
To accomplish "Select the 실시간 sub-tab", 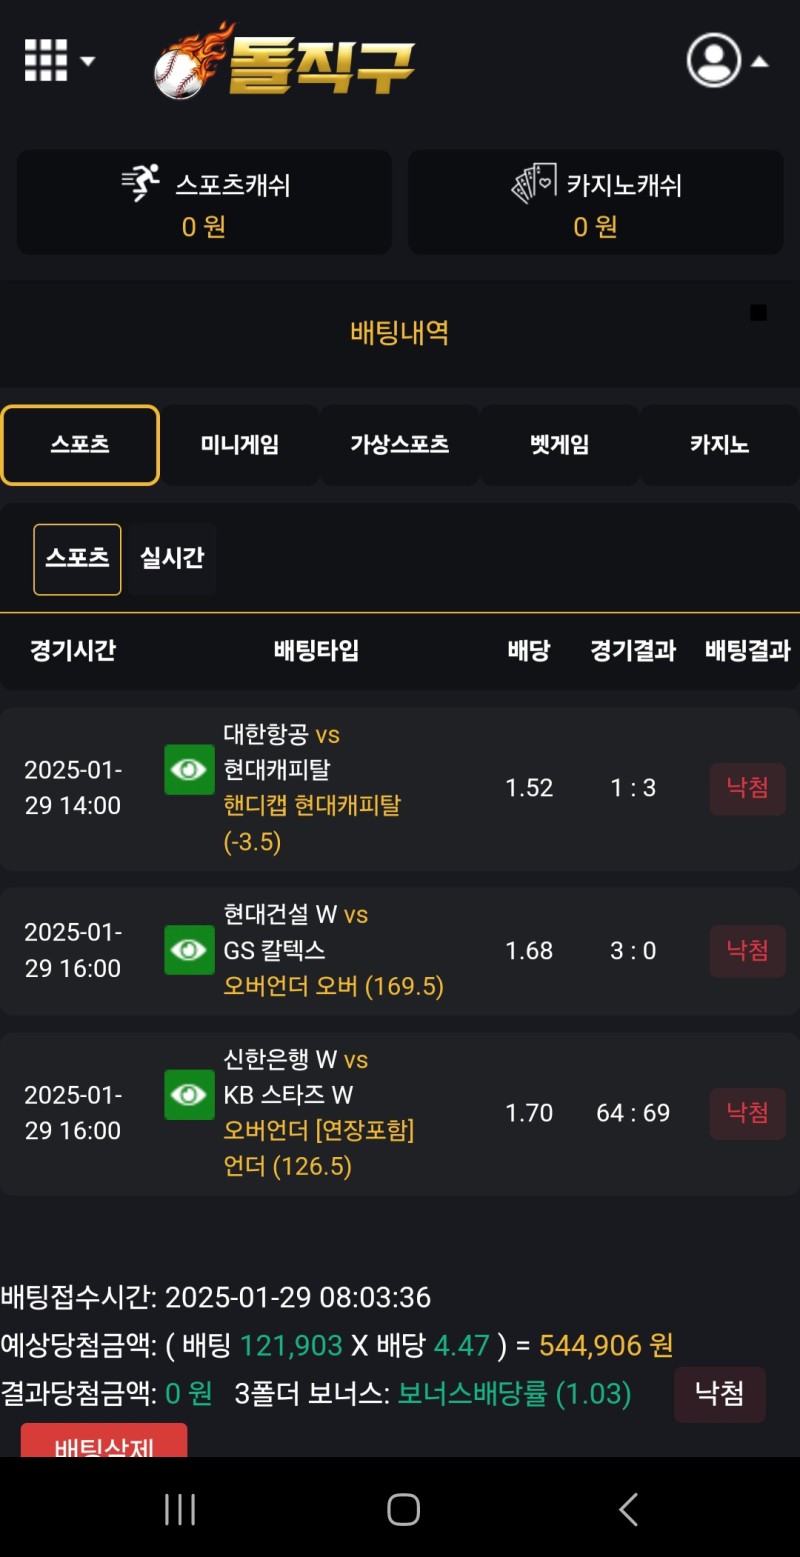I will pos(172,558).
